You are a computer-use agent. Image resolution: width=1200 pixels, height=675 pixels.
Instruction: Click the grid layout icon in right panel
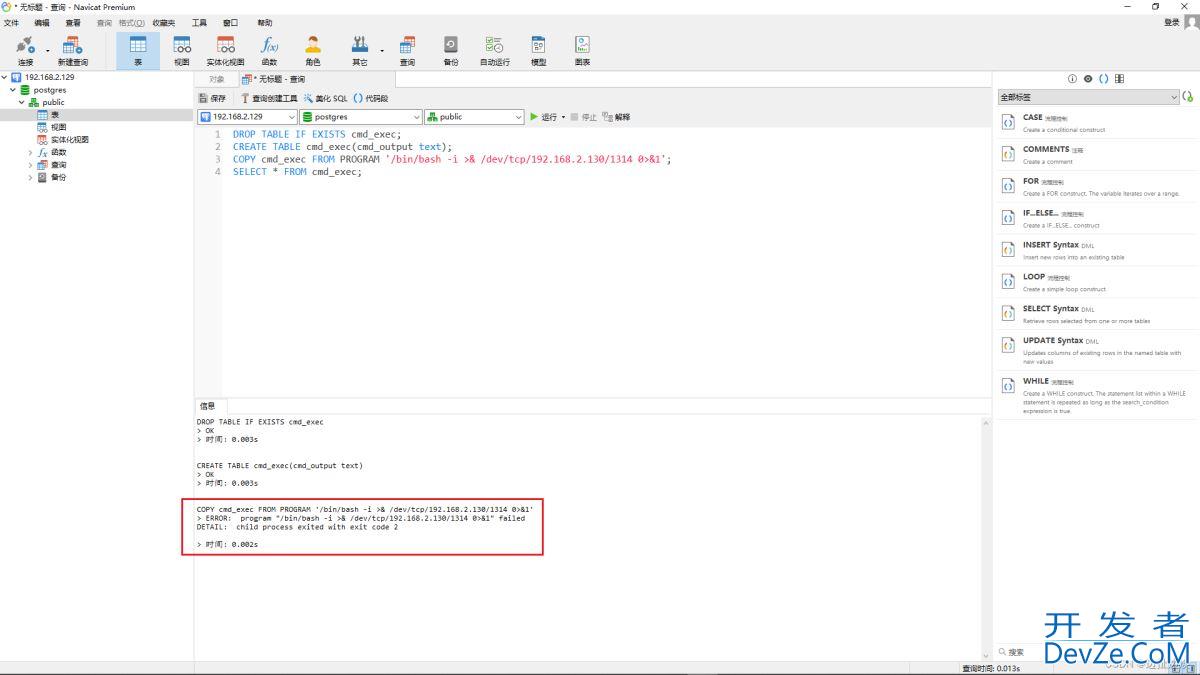point(1119,79)
